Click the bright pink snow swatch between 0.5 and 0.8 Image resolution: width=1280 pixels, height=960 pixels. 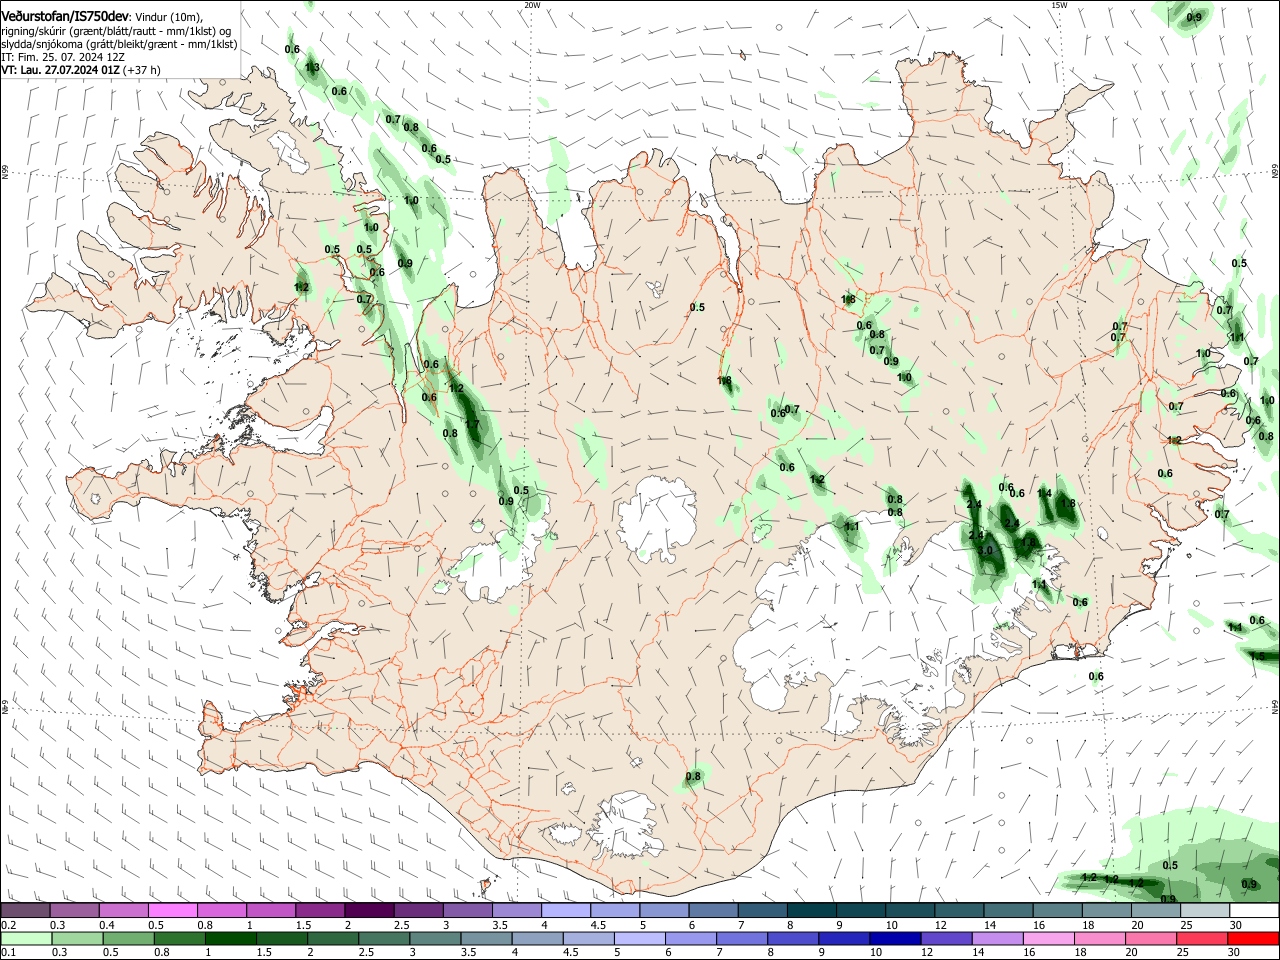tap(172, 910)
